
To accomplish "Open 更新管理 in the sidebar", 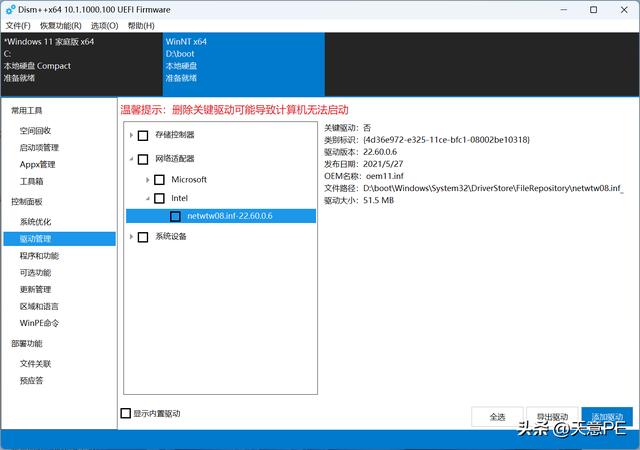I will pyautogui.click(x=35, y=289).
